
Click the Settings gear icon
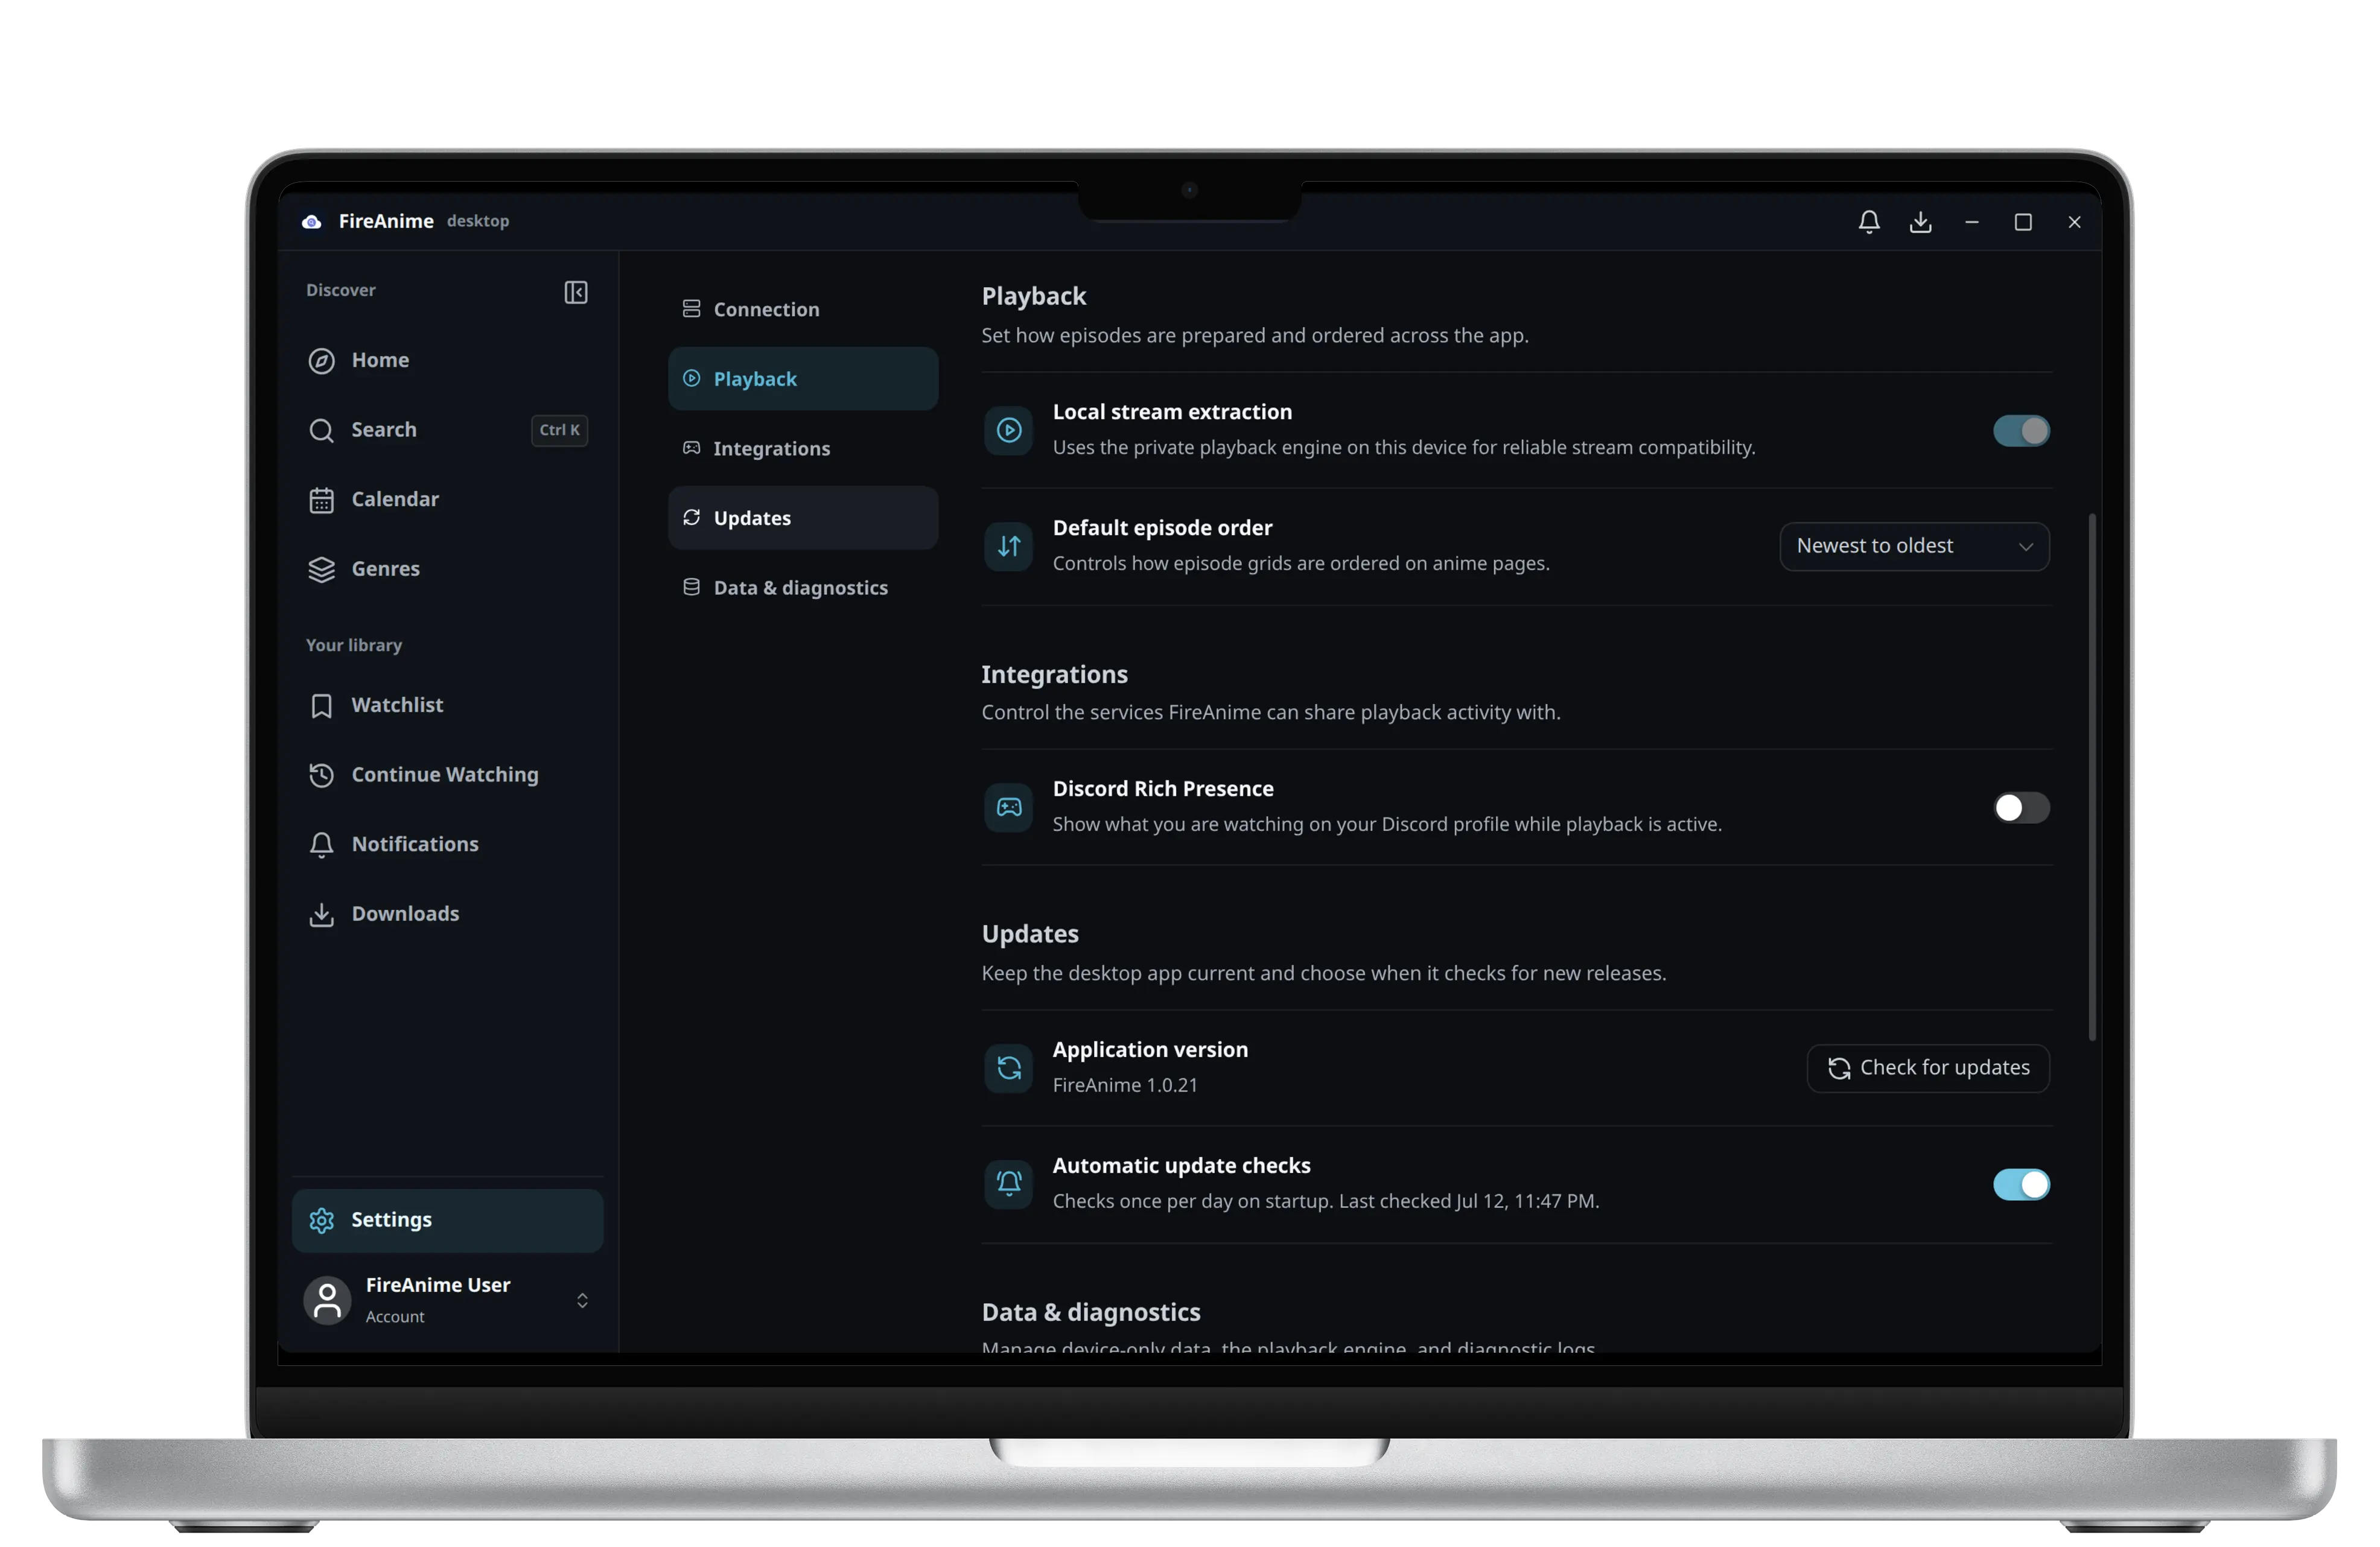(x=321, y=1220)
